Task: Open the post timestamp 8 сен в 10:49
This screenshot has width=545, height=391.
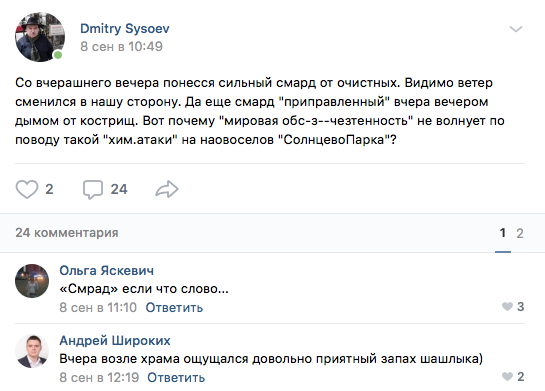Action: (x=121, y=47)
